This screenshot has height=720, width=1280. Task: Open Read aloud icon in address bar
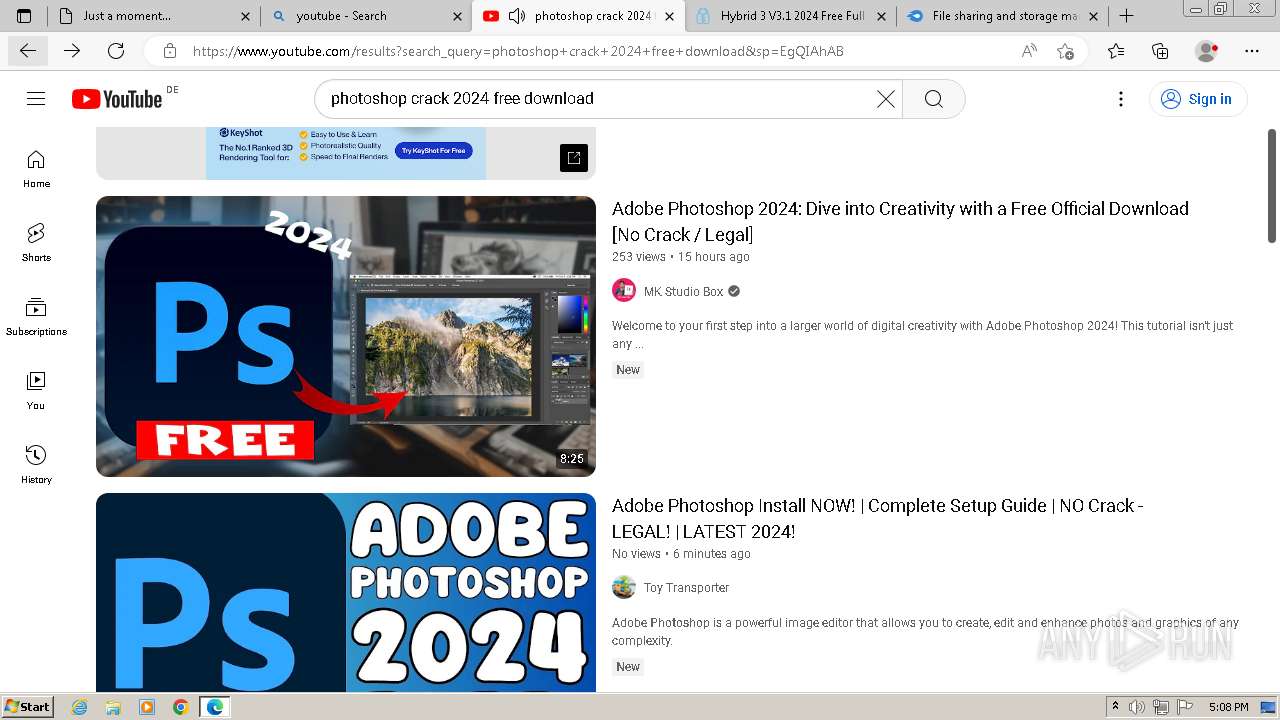coord(1029,51)
